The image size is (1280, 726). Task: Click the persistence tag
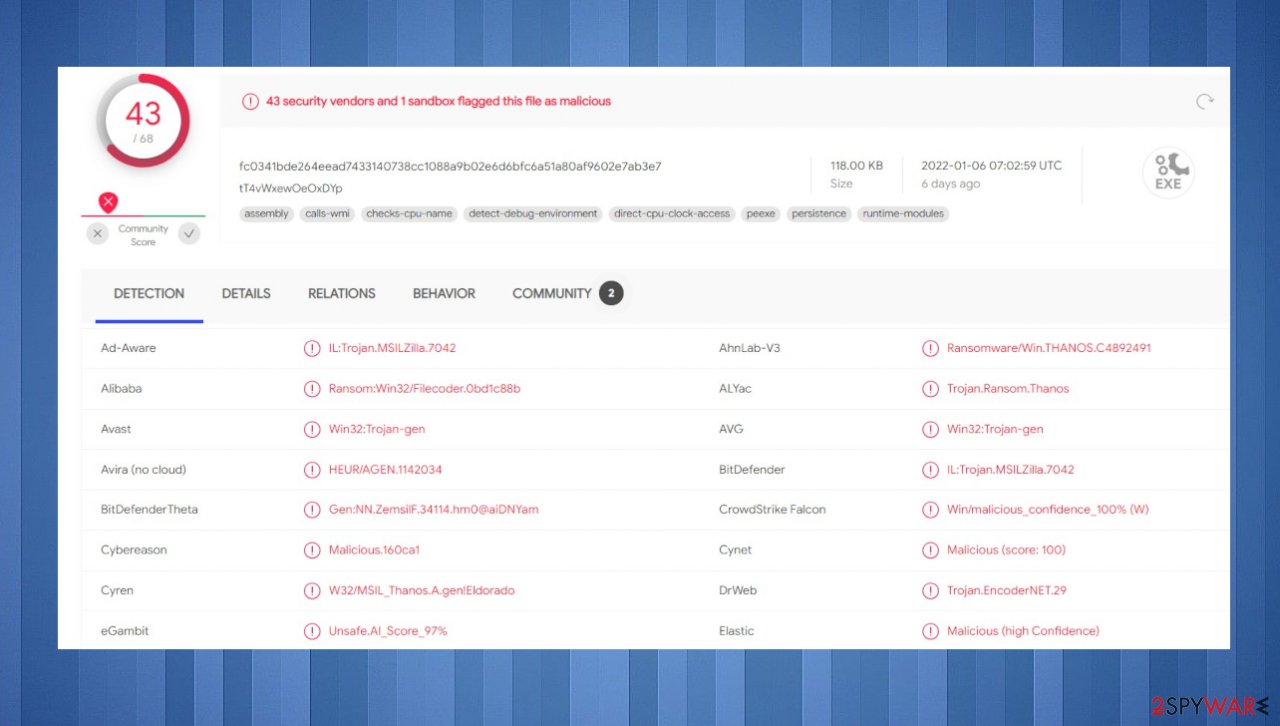[x=819, y=214]
